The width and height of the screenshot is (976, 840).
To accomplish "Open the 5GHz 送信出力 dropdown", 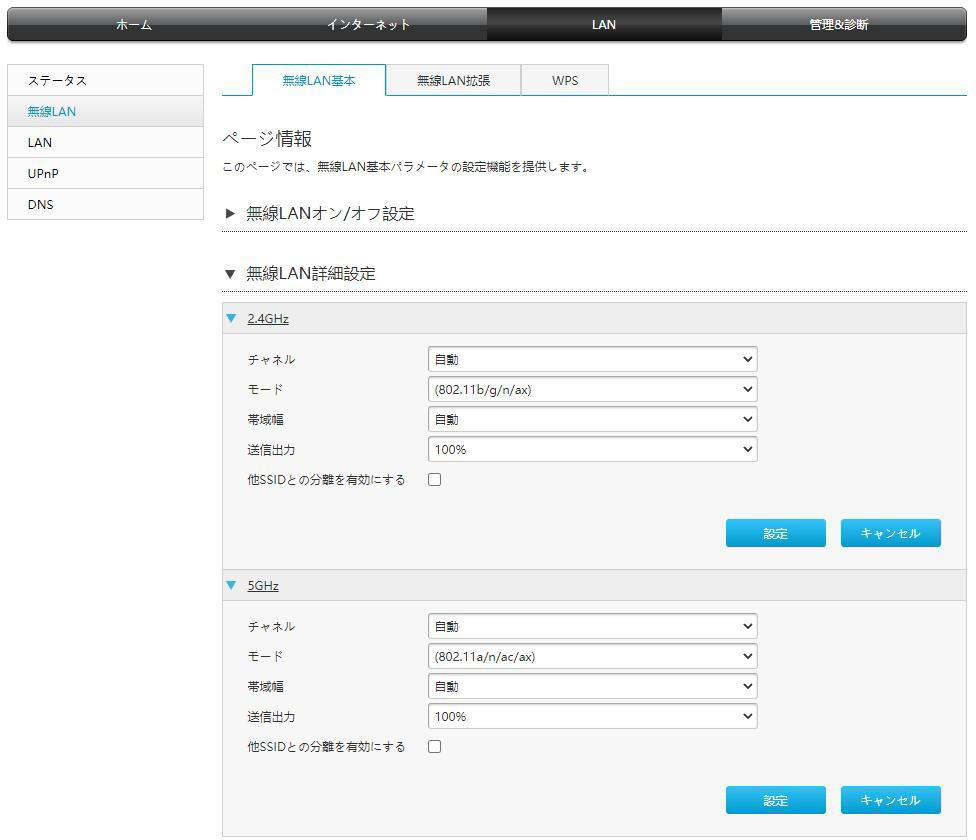I will pyautogui.click(x=593, y=716).
